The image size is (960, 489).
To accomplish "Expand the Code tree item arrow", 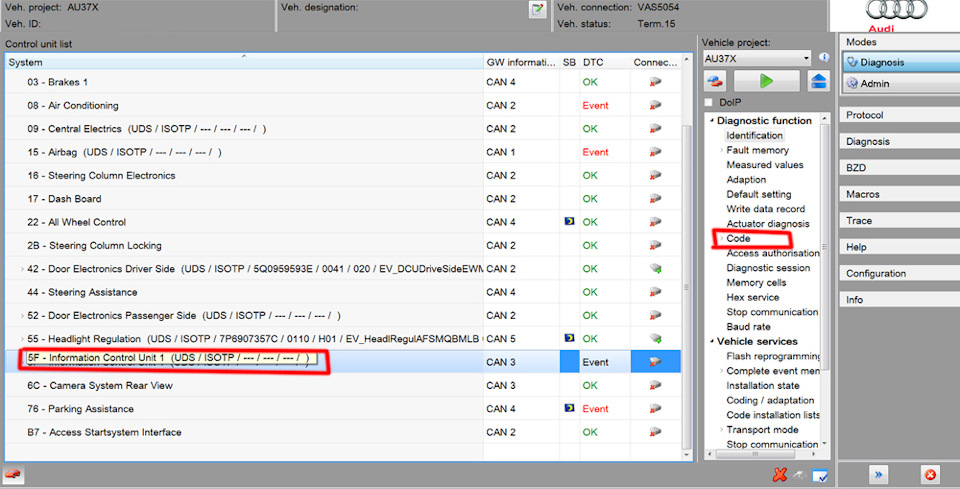I will [721, 239].
